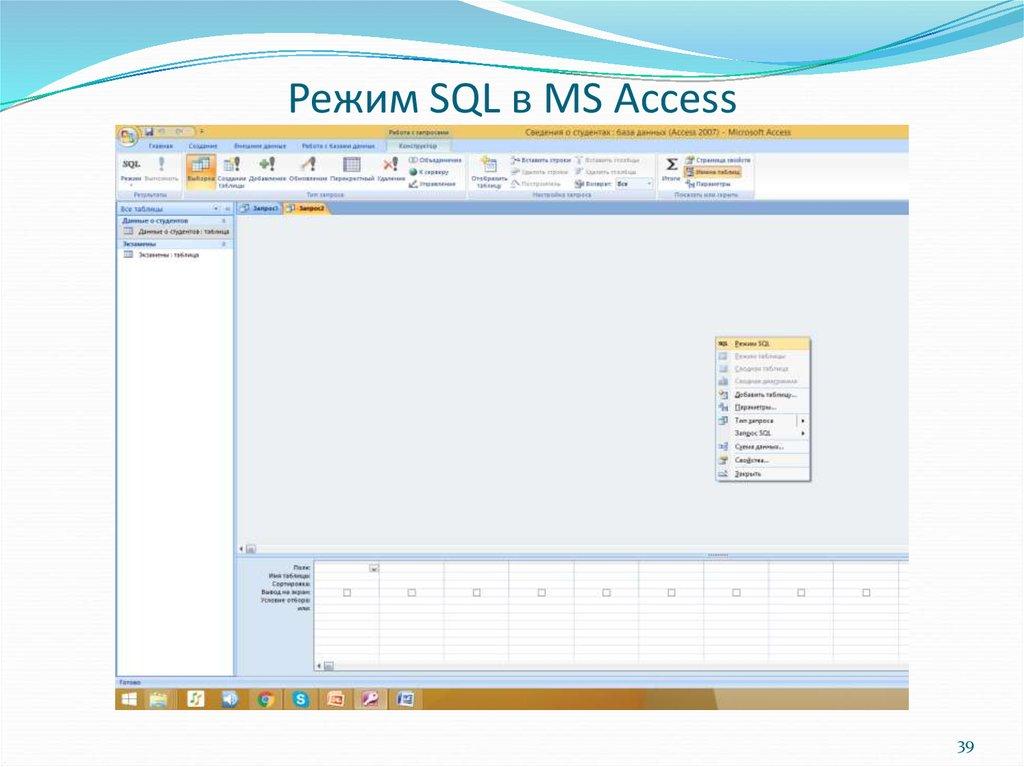Screen dimensions: 1024x767
Task: Collapse the Данные о студентах group
Action: [222, 219]
